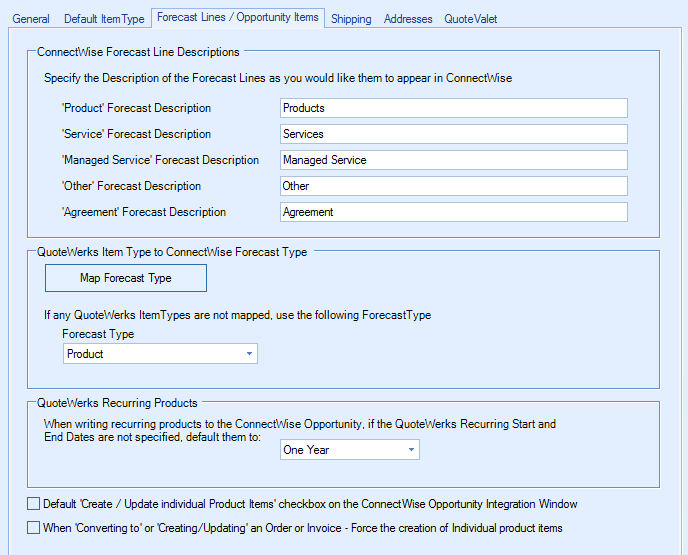Image resolution: width=688 pixels, height=555 pixels.
Task: Click the ConnectWise Forecast Line Descriptions group title
Action: (x=138, y=52)
